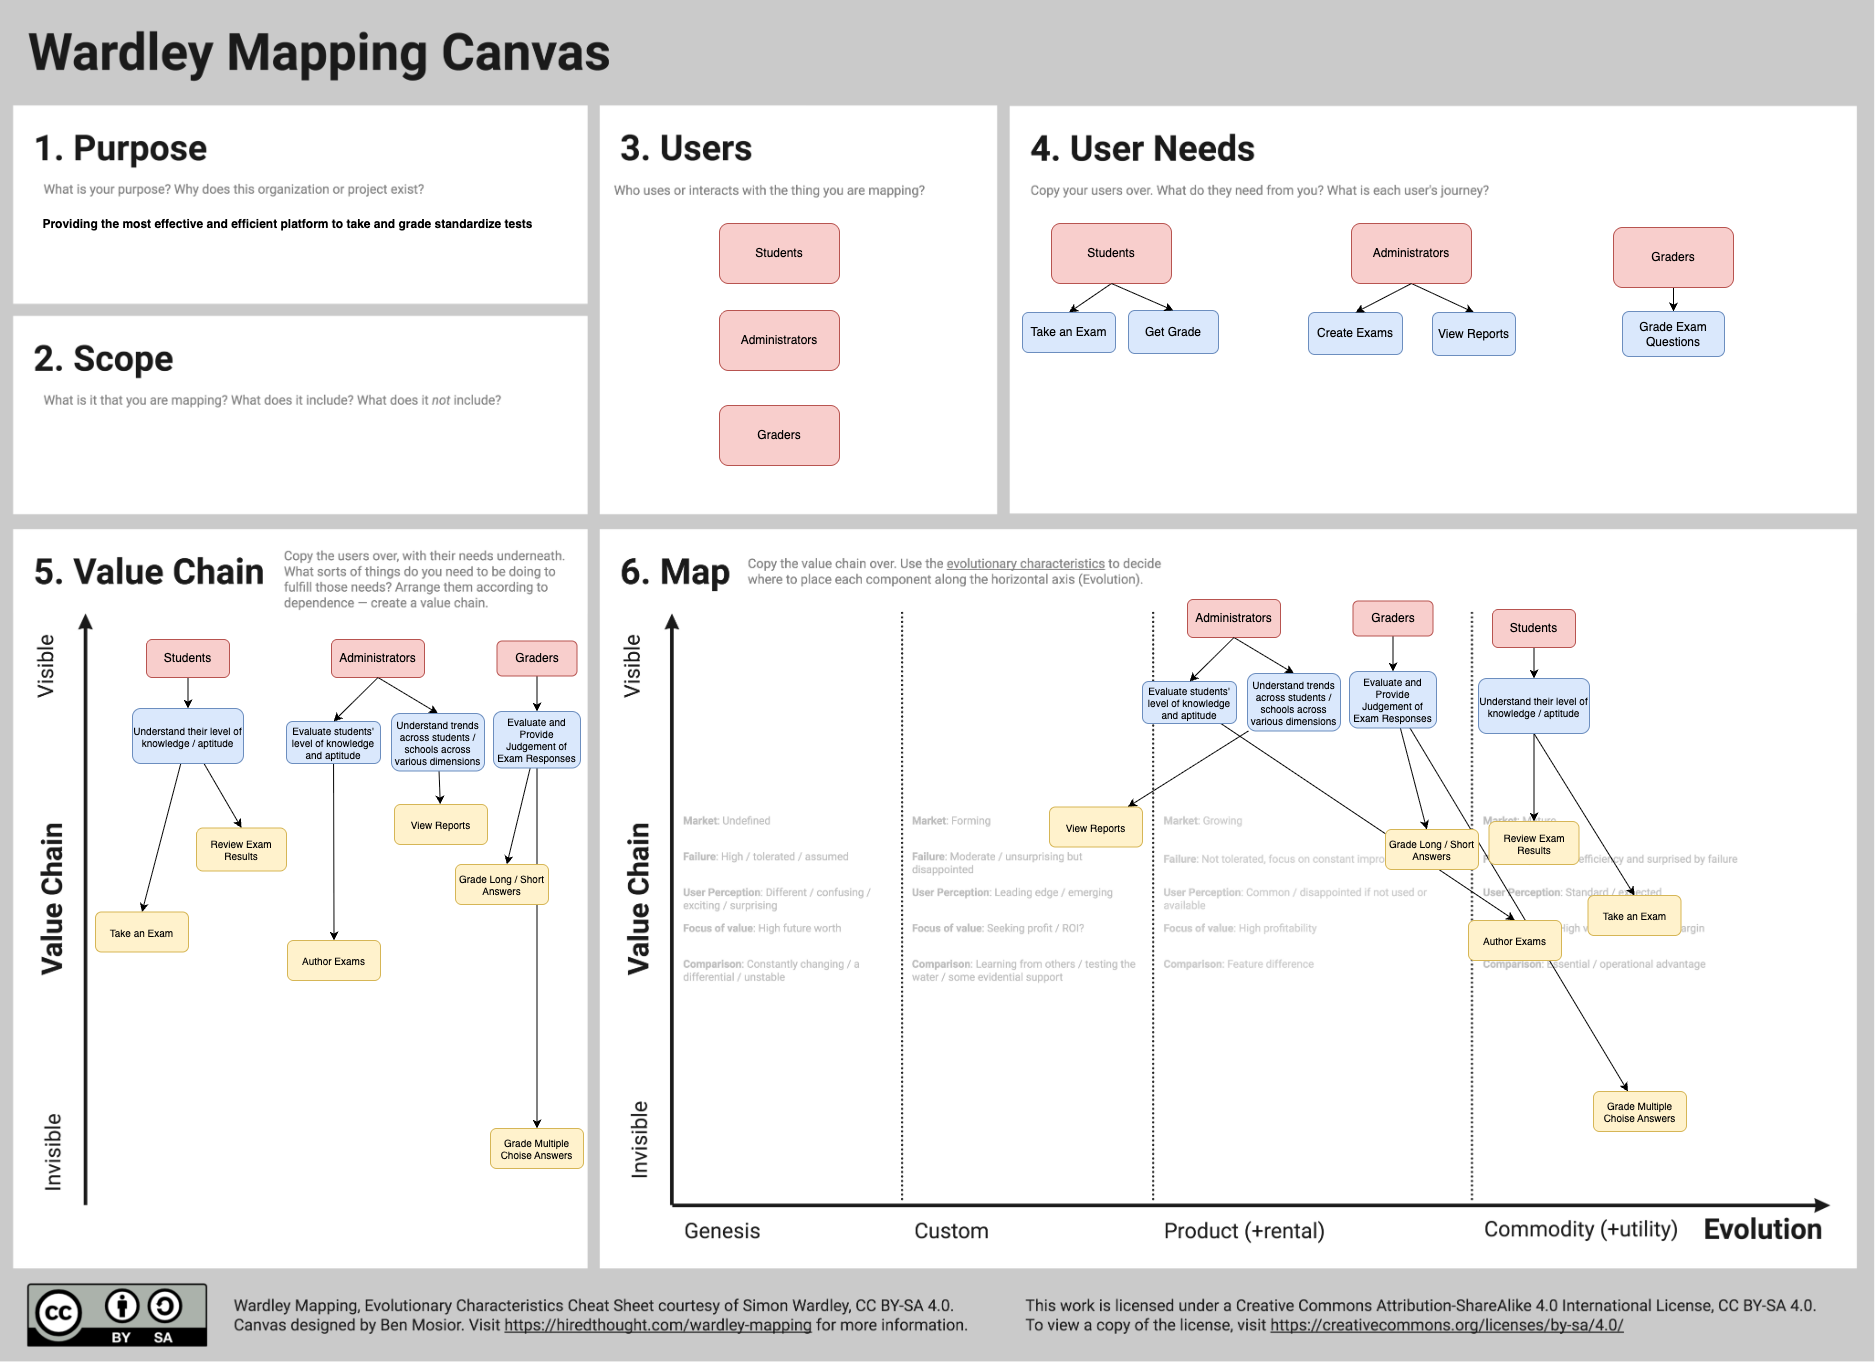Click the Grade Exam Questions node
This screenshot has width=1875, height=1362.
point(1672,334)
